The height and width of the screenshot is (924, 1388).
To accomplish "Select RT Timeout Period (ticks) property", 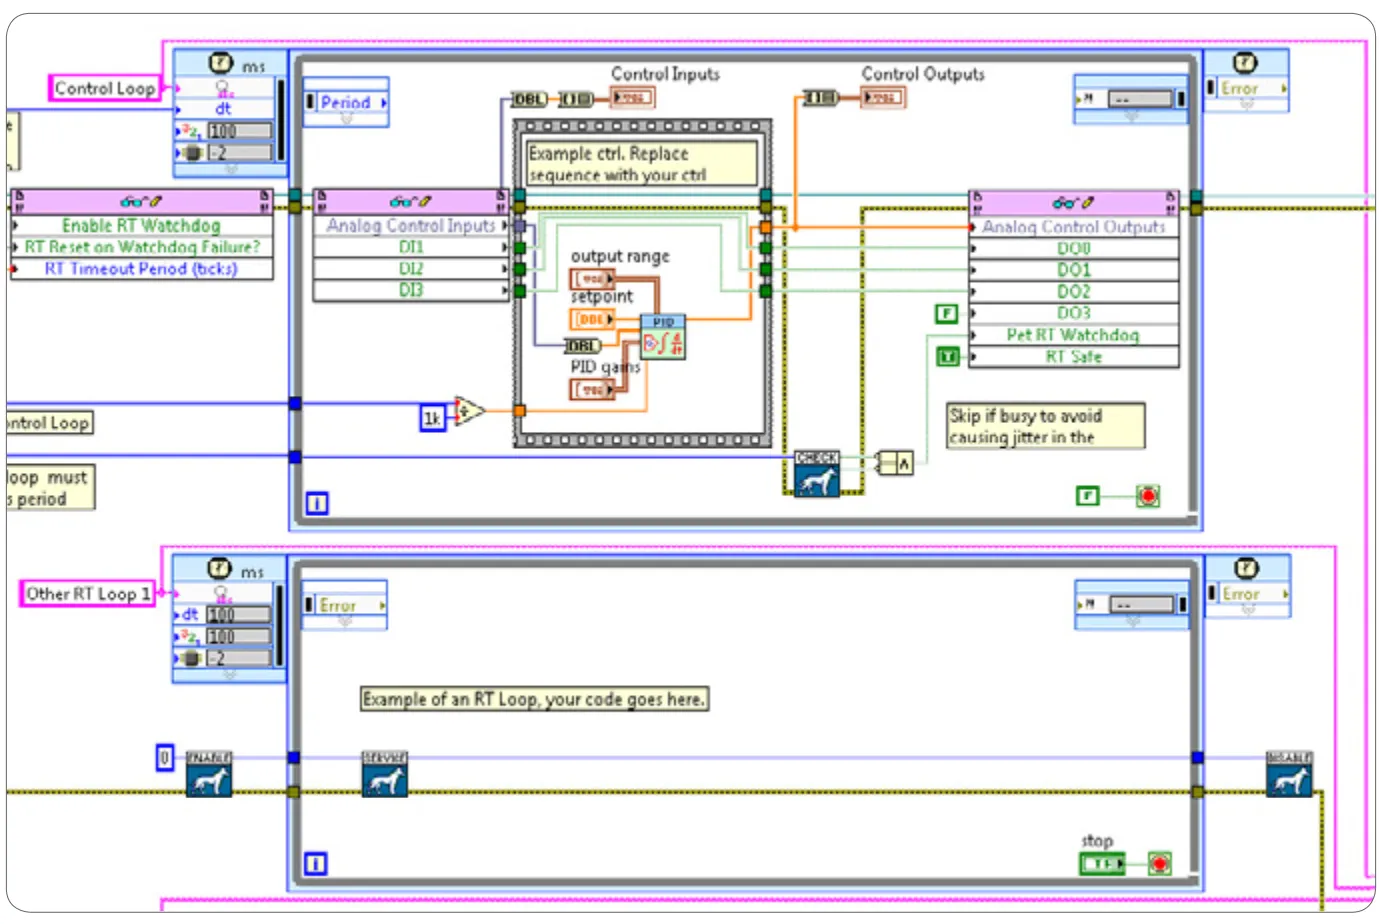I will tap(141, 268).
